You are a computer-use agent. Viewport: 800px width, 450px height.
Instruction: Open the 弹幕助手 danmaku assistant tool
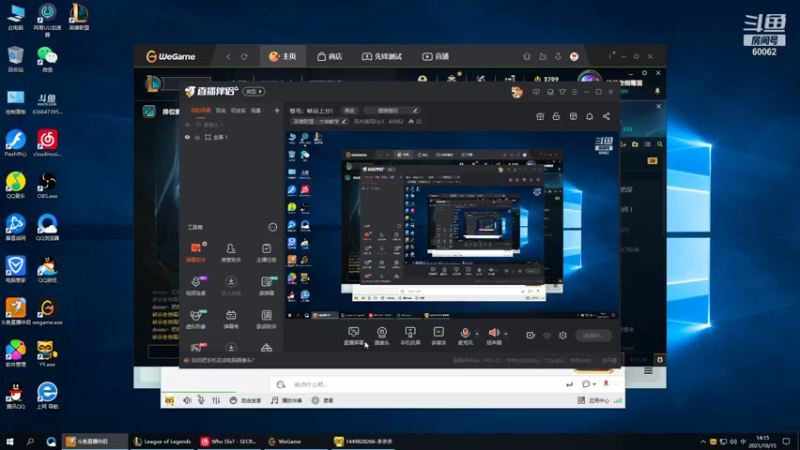196,253
